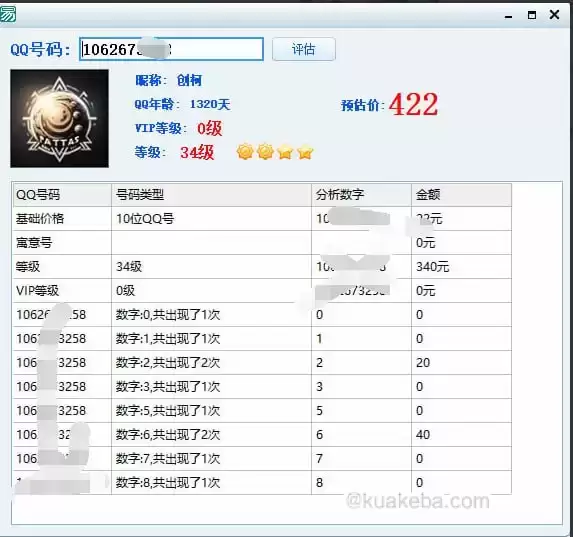Click the 号码类型 column header
Image resolution: width=573 pixels, height=537 pixels.
(x=211, y=195)
